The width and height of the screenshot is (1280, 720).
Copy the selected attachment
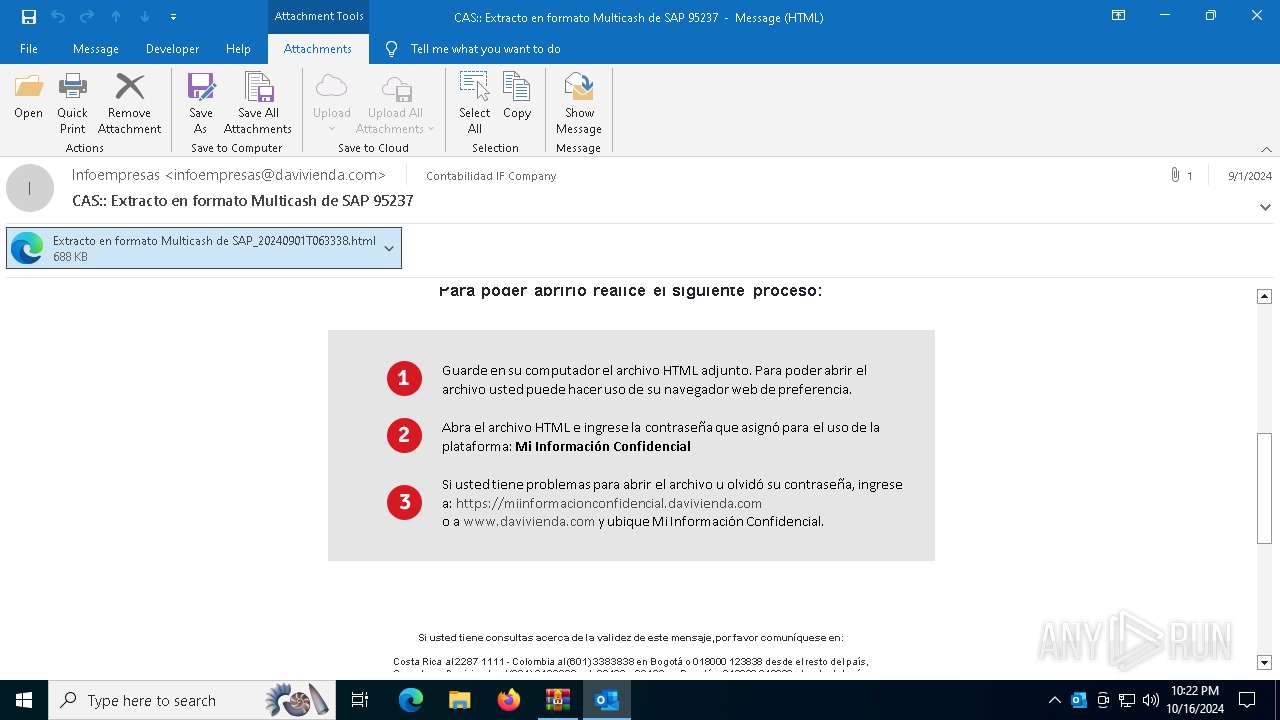coord(517,96)
